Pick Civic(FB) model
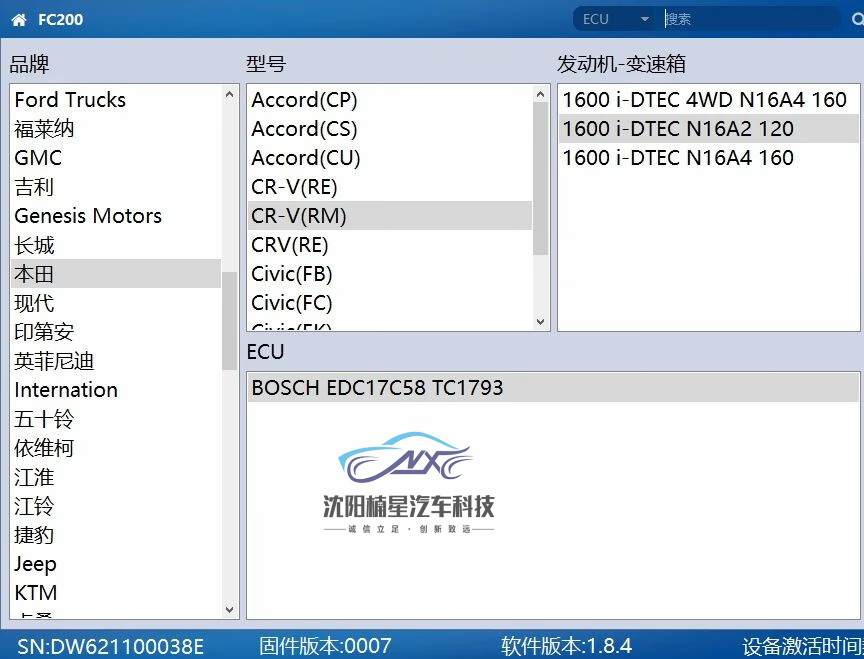The width and height of the screenshot is (864, 659). click(292, 274)
